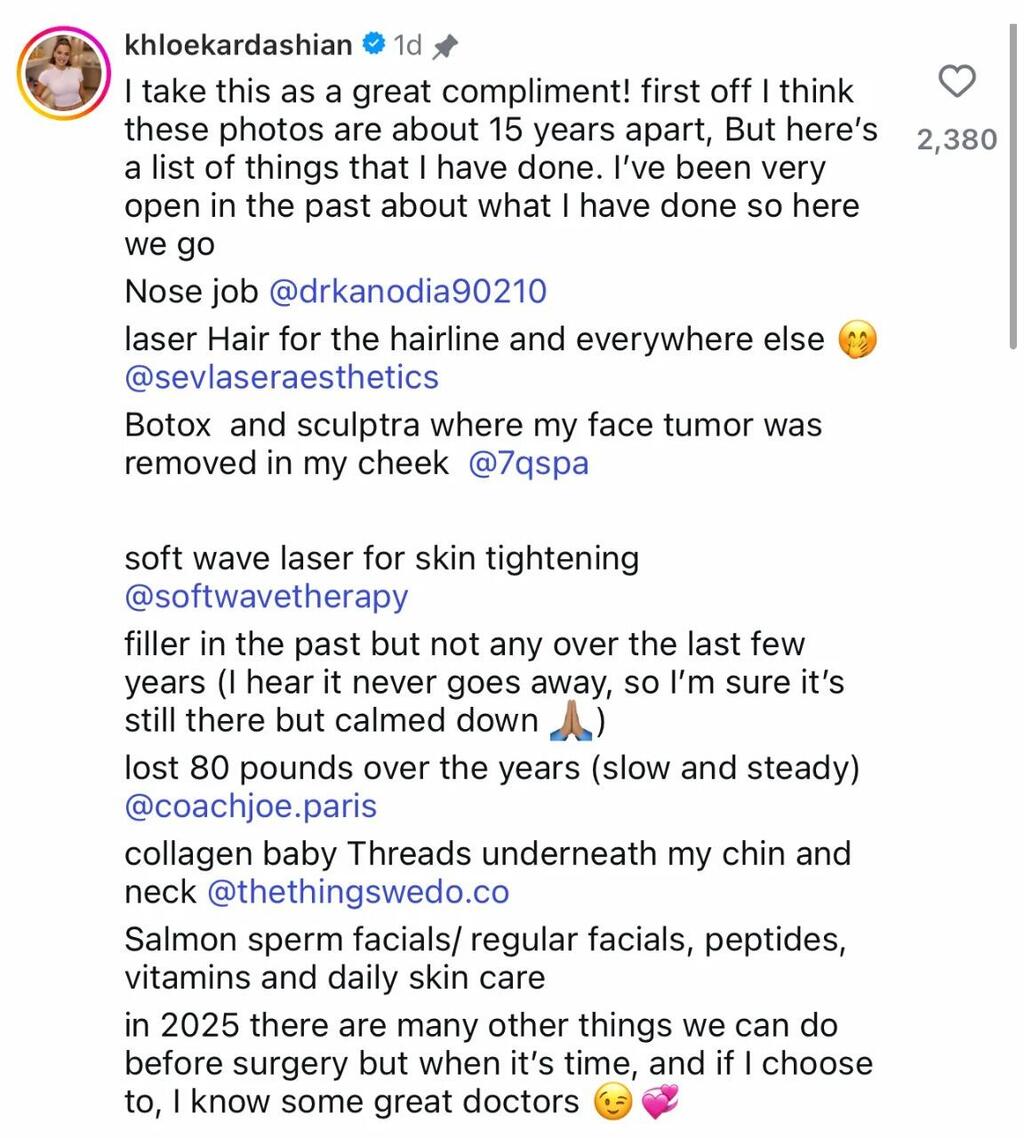The image size is (1024, 1138).
Task: Open @coachjoe.paris mention
Action: 250,806
